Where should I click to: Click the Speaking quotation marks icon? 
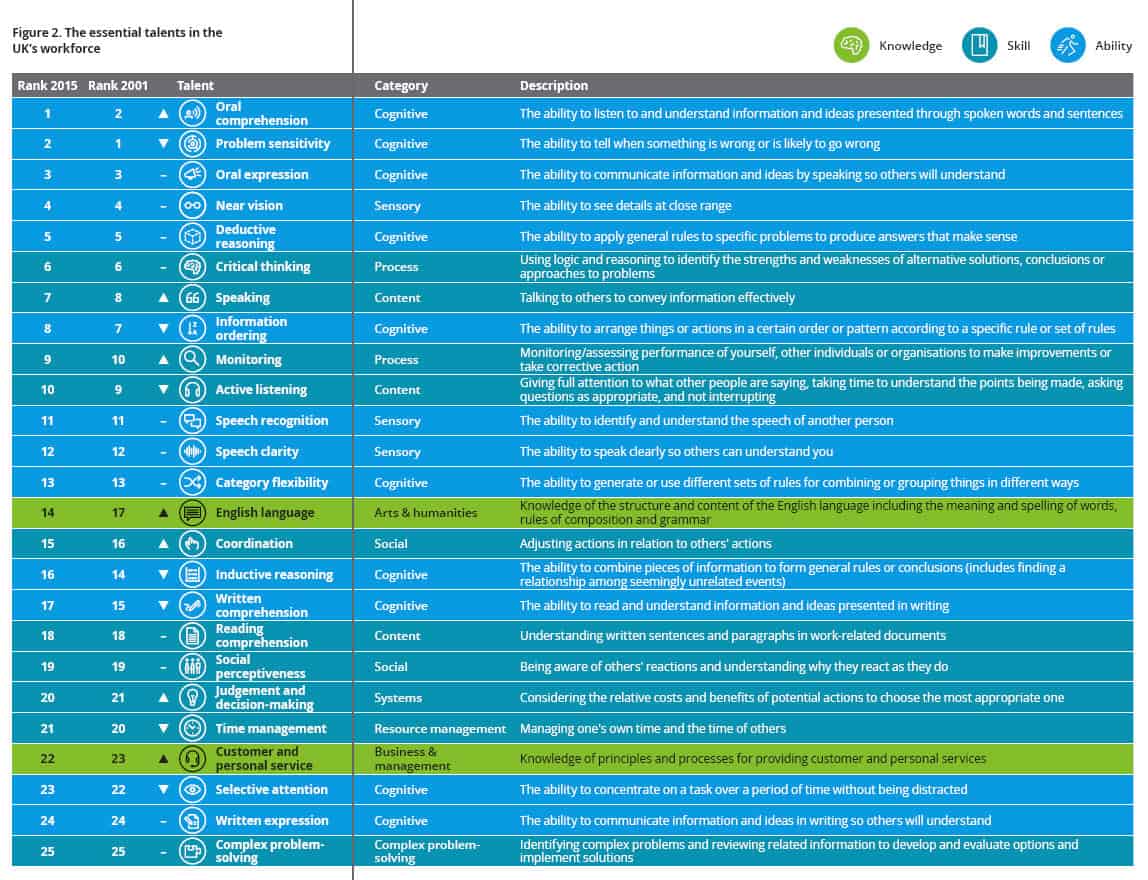click(x=192, y=297)
